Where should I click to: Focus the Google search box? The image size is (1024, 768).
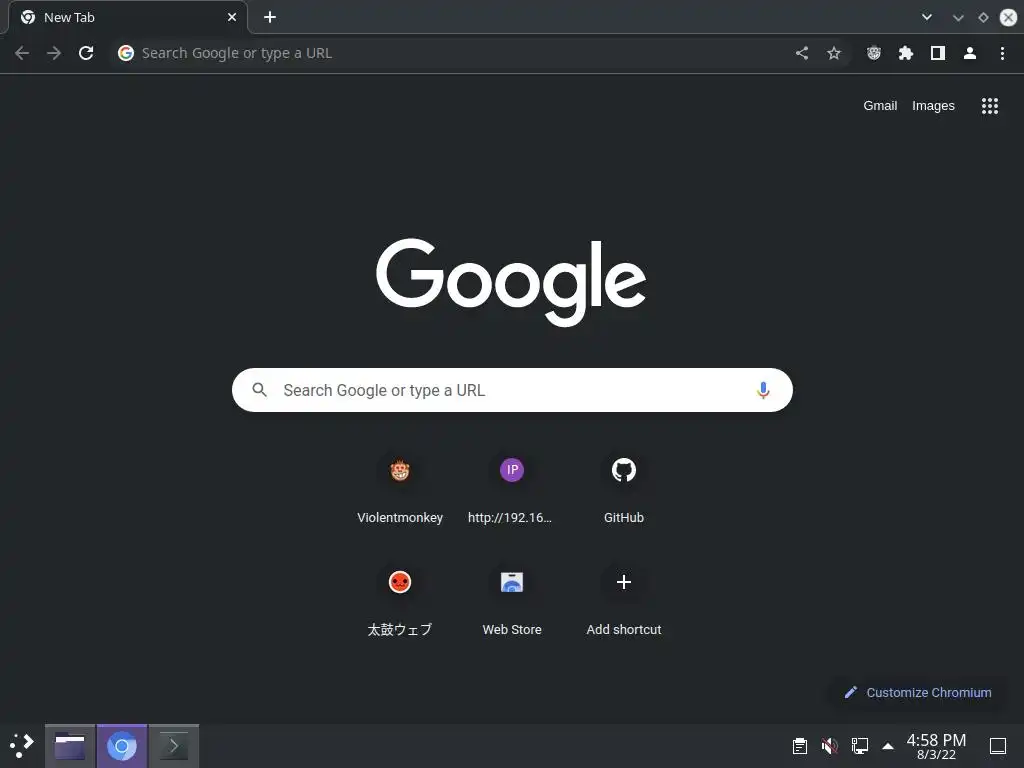(x=512, y=390)
